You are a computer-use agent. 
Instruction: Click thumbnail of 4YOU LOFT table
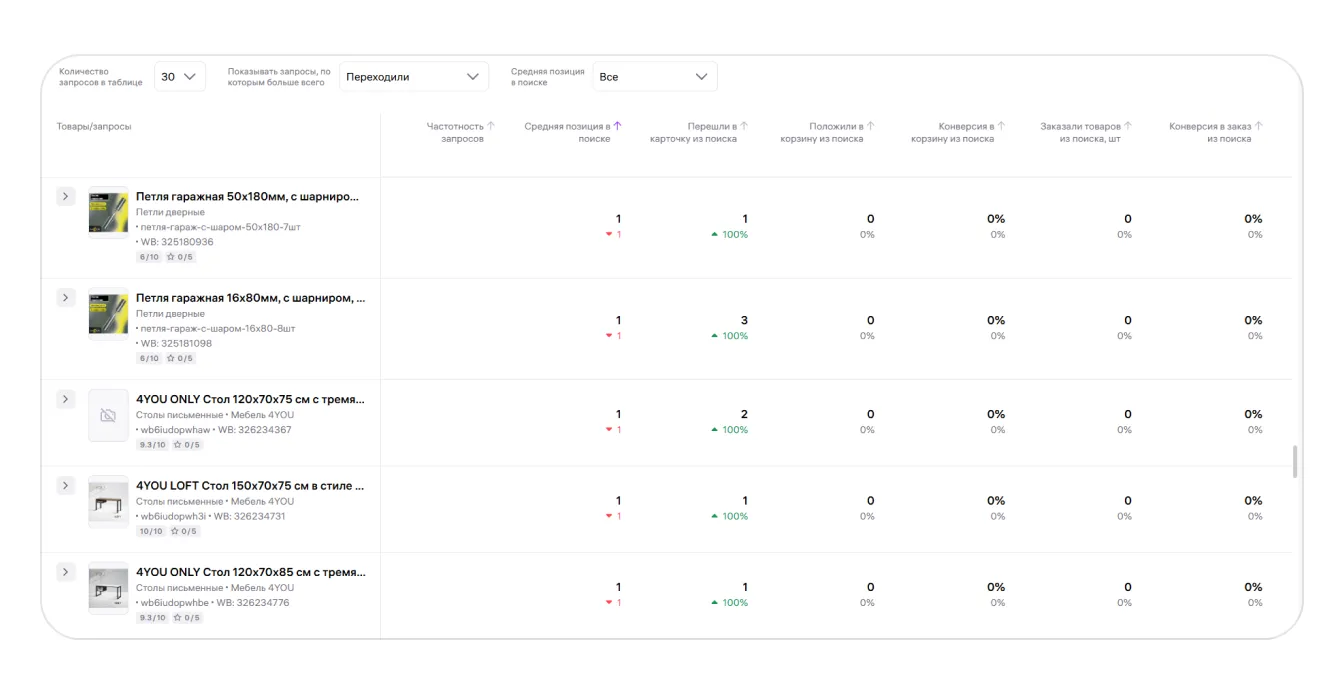(108, 501)
